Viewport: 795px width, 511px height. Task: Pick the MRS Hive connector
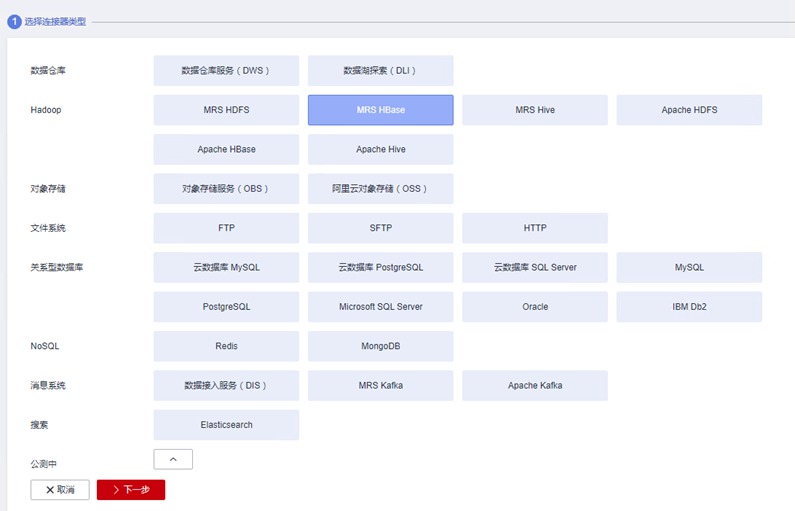click(x=535, y=110)
